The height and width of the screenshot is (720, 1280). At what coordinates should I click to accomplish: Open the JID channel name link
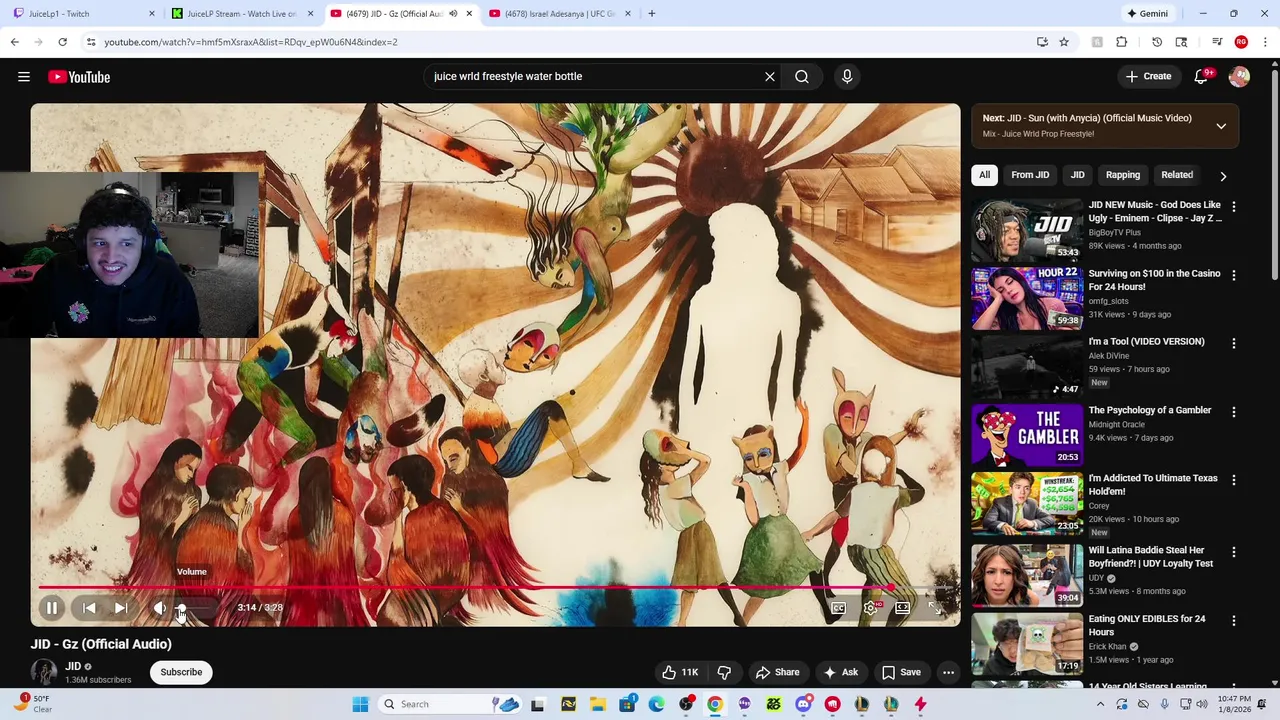[x=73, y=666]
